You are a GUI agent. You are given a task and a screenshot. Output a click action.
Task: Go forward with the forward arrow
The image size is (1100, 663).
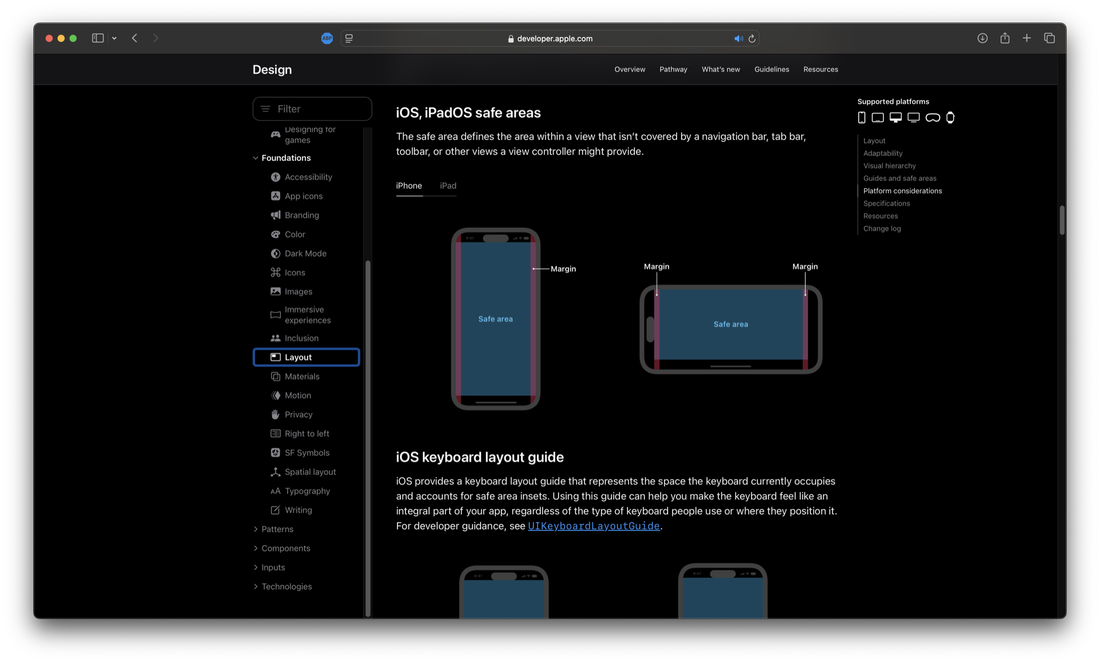click(x=156, y=38)
